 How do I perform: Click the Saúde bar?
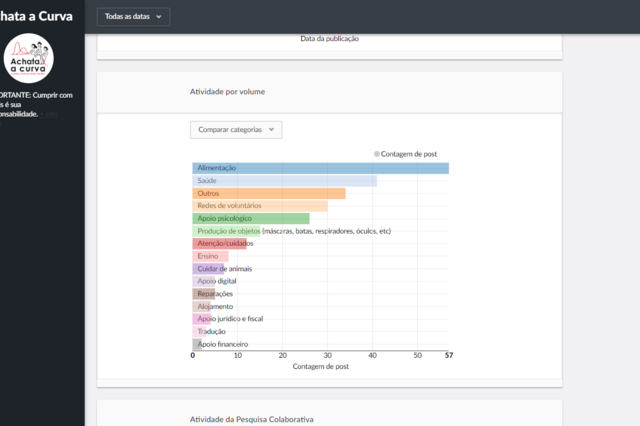[x=284, y=181]
